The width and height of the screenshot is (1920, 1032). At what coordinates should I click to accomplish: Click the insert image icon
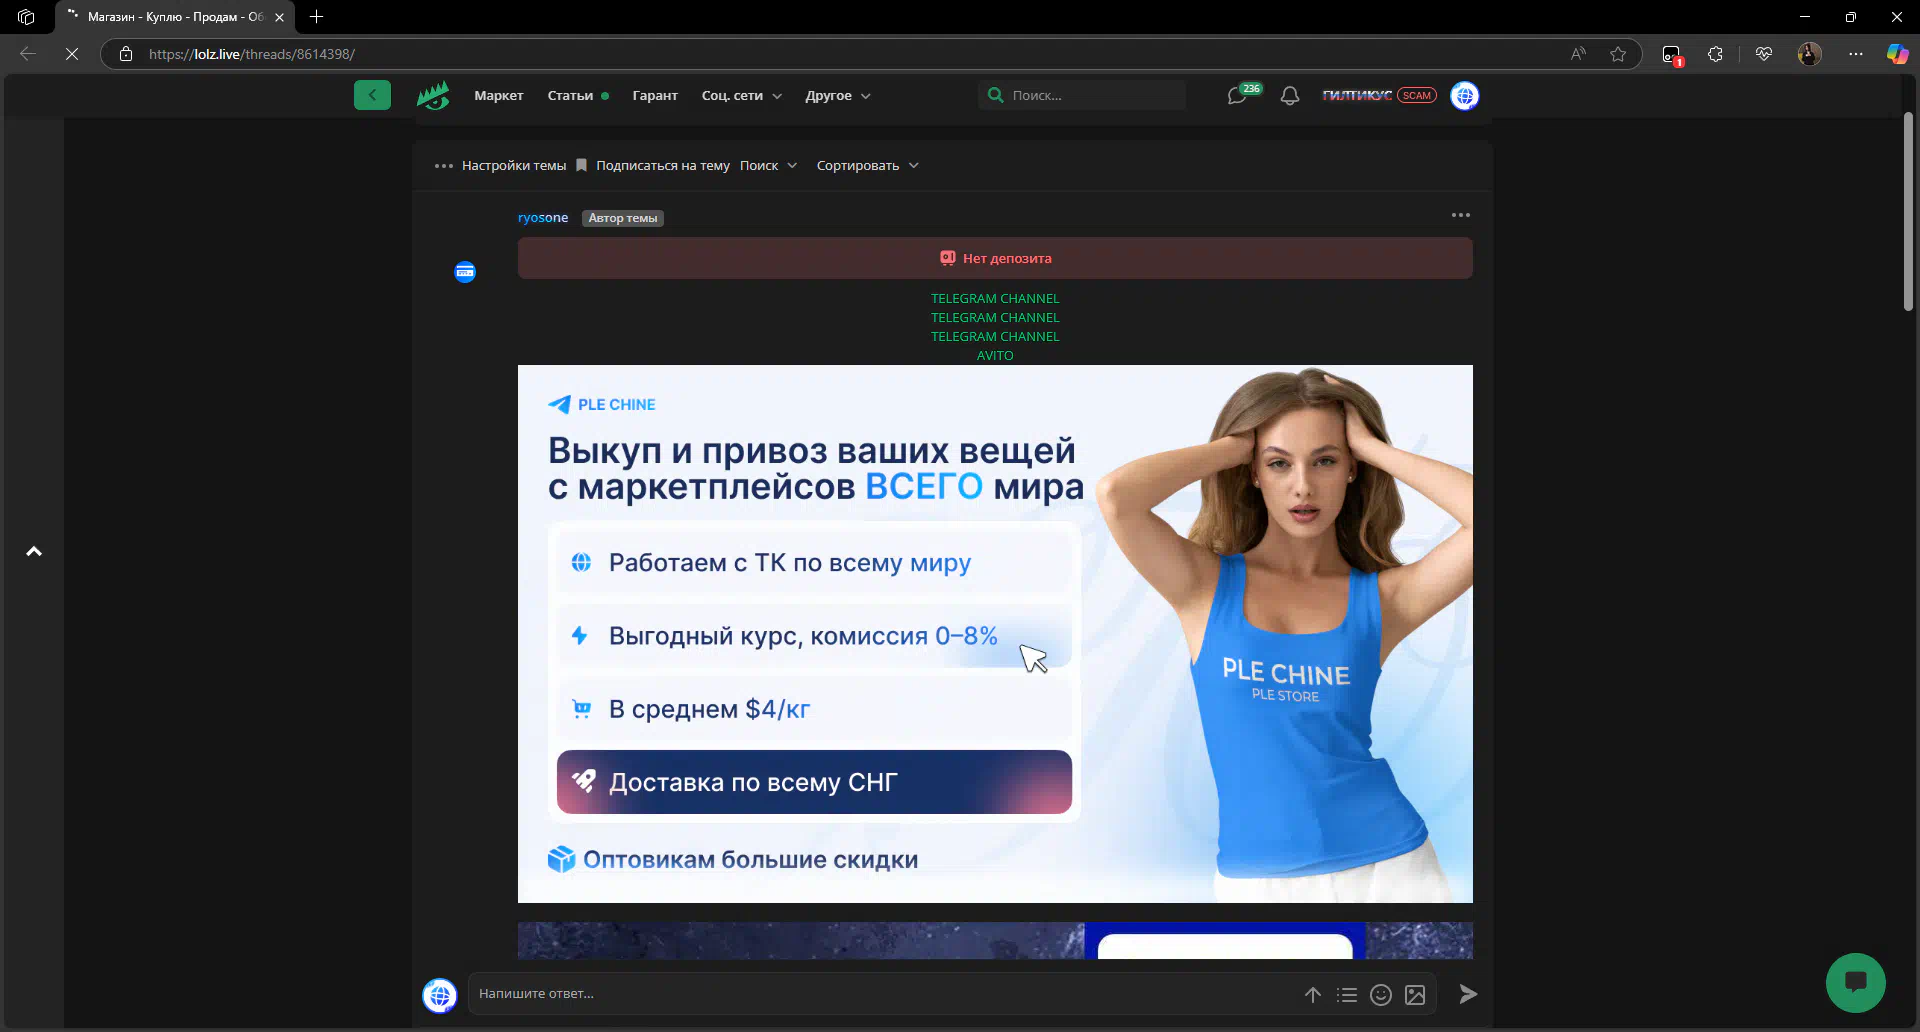[1415, 995]
